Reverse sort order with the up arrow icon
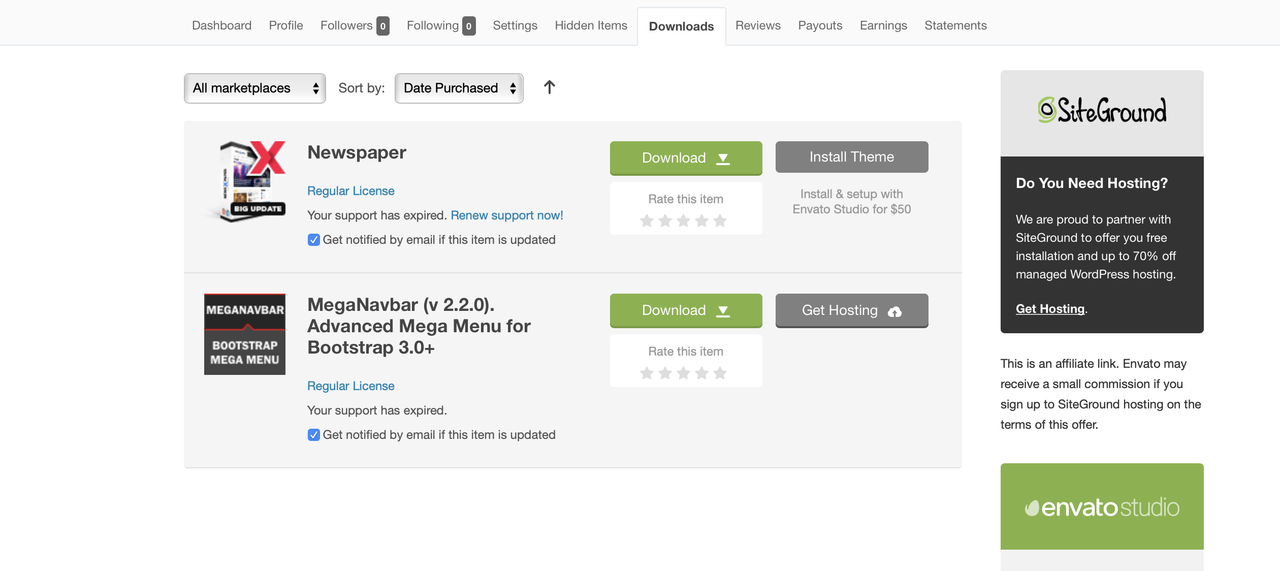 click(x=549, y=87)
